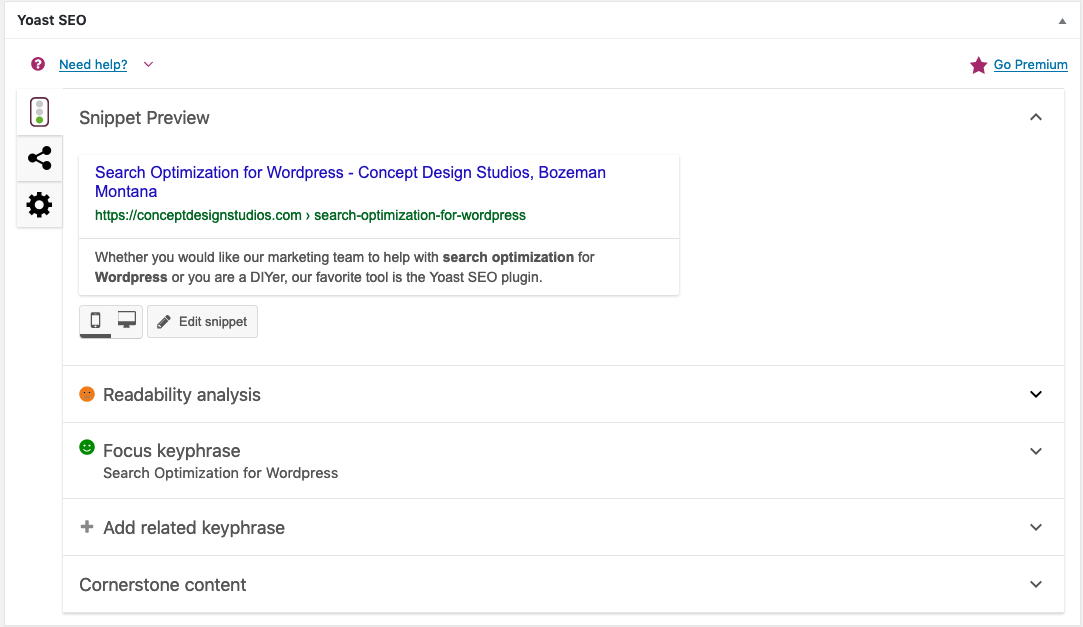The image size is (1083, 627).
Task: Switch to the Social share tab
Action: tap(39, 158)
